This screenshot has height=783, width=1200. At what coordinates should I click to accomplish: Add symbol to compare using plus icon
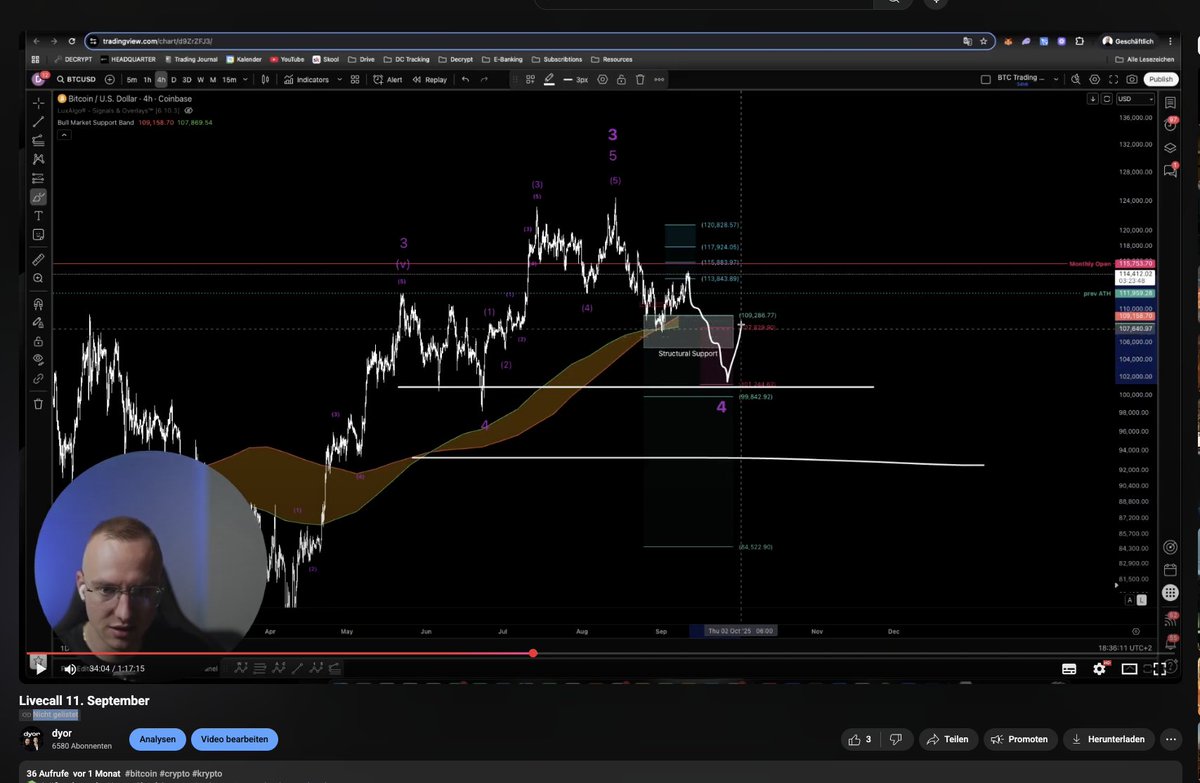tap(112, 79)
